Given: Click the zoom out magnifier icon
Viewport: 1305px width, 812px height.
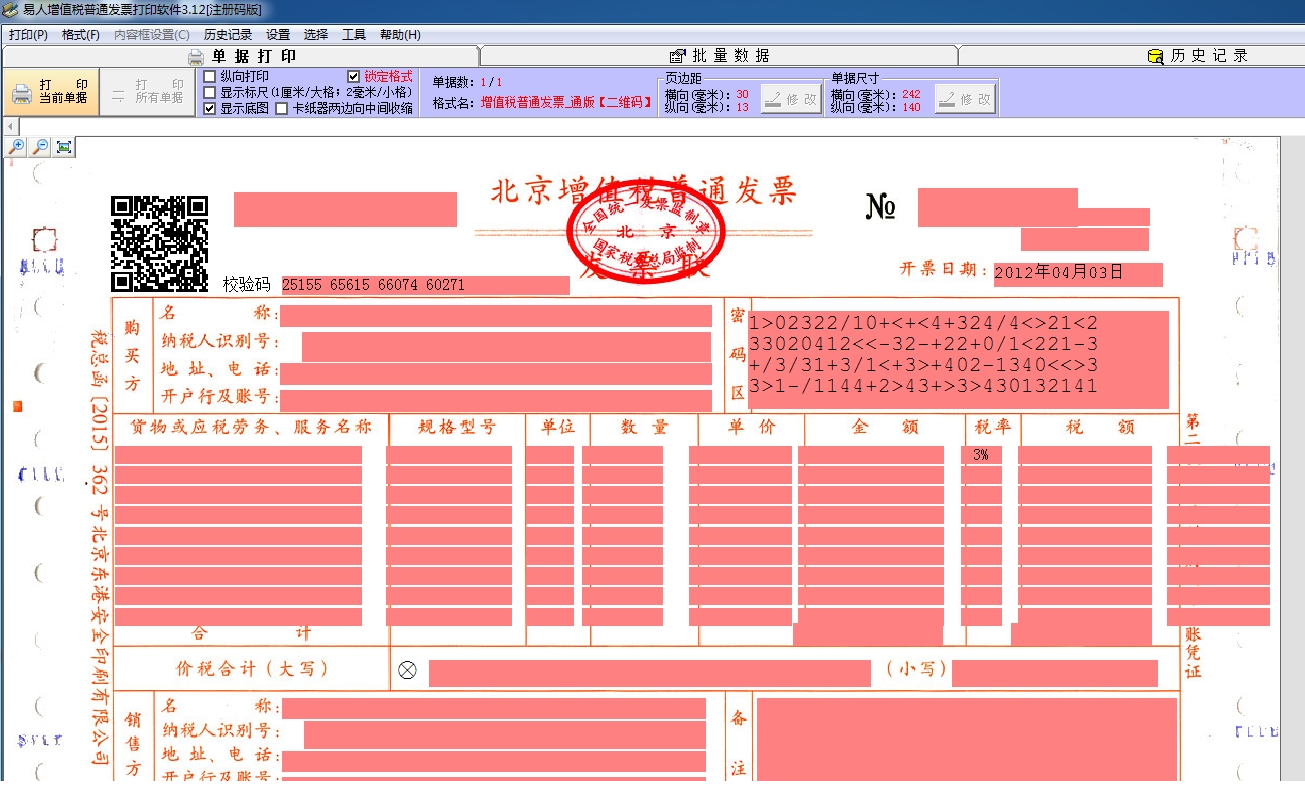Looking at the screenshot, I should [x=40, y=147].
